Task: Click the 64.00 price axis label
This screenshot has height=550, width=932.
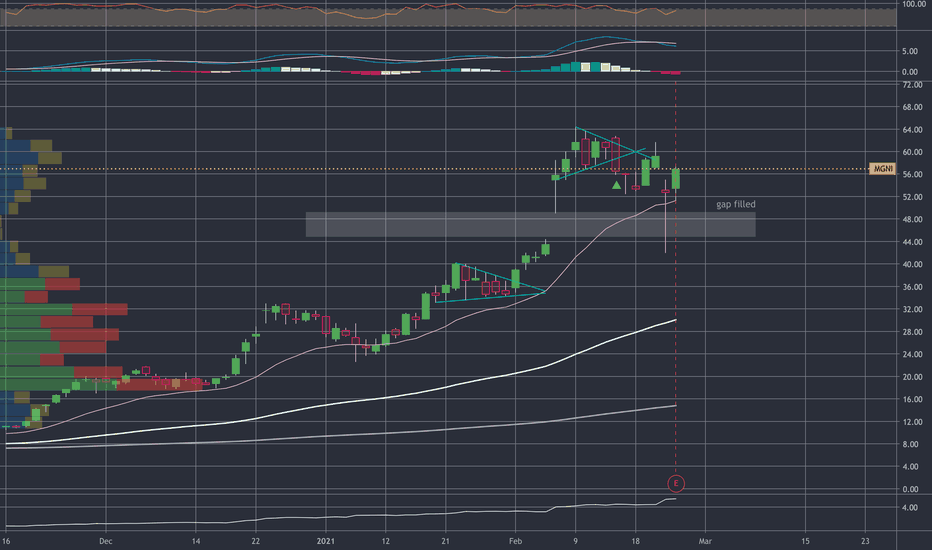Action: click(x=912, y=130)
